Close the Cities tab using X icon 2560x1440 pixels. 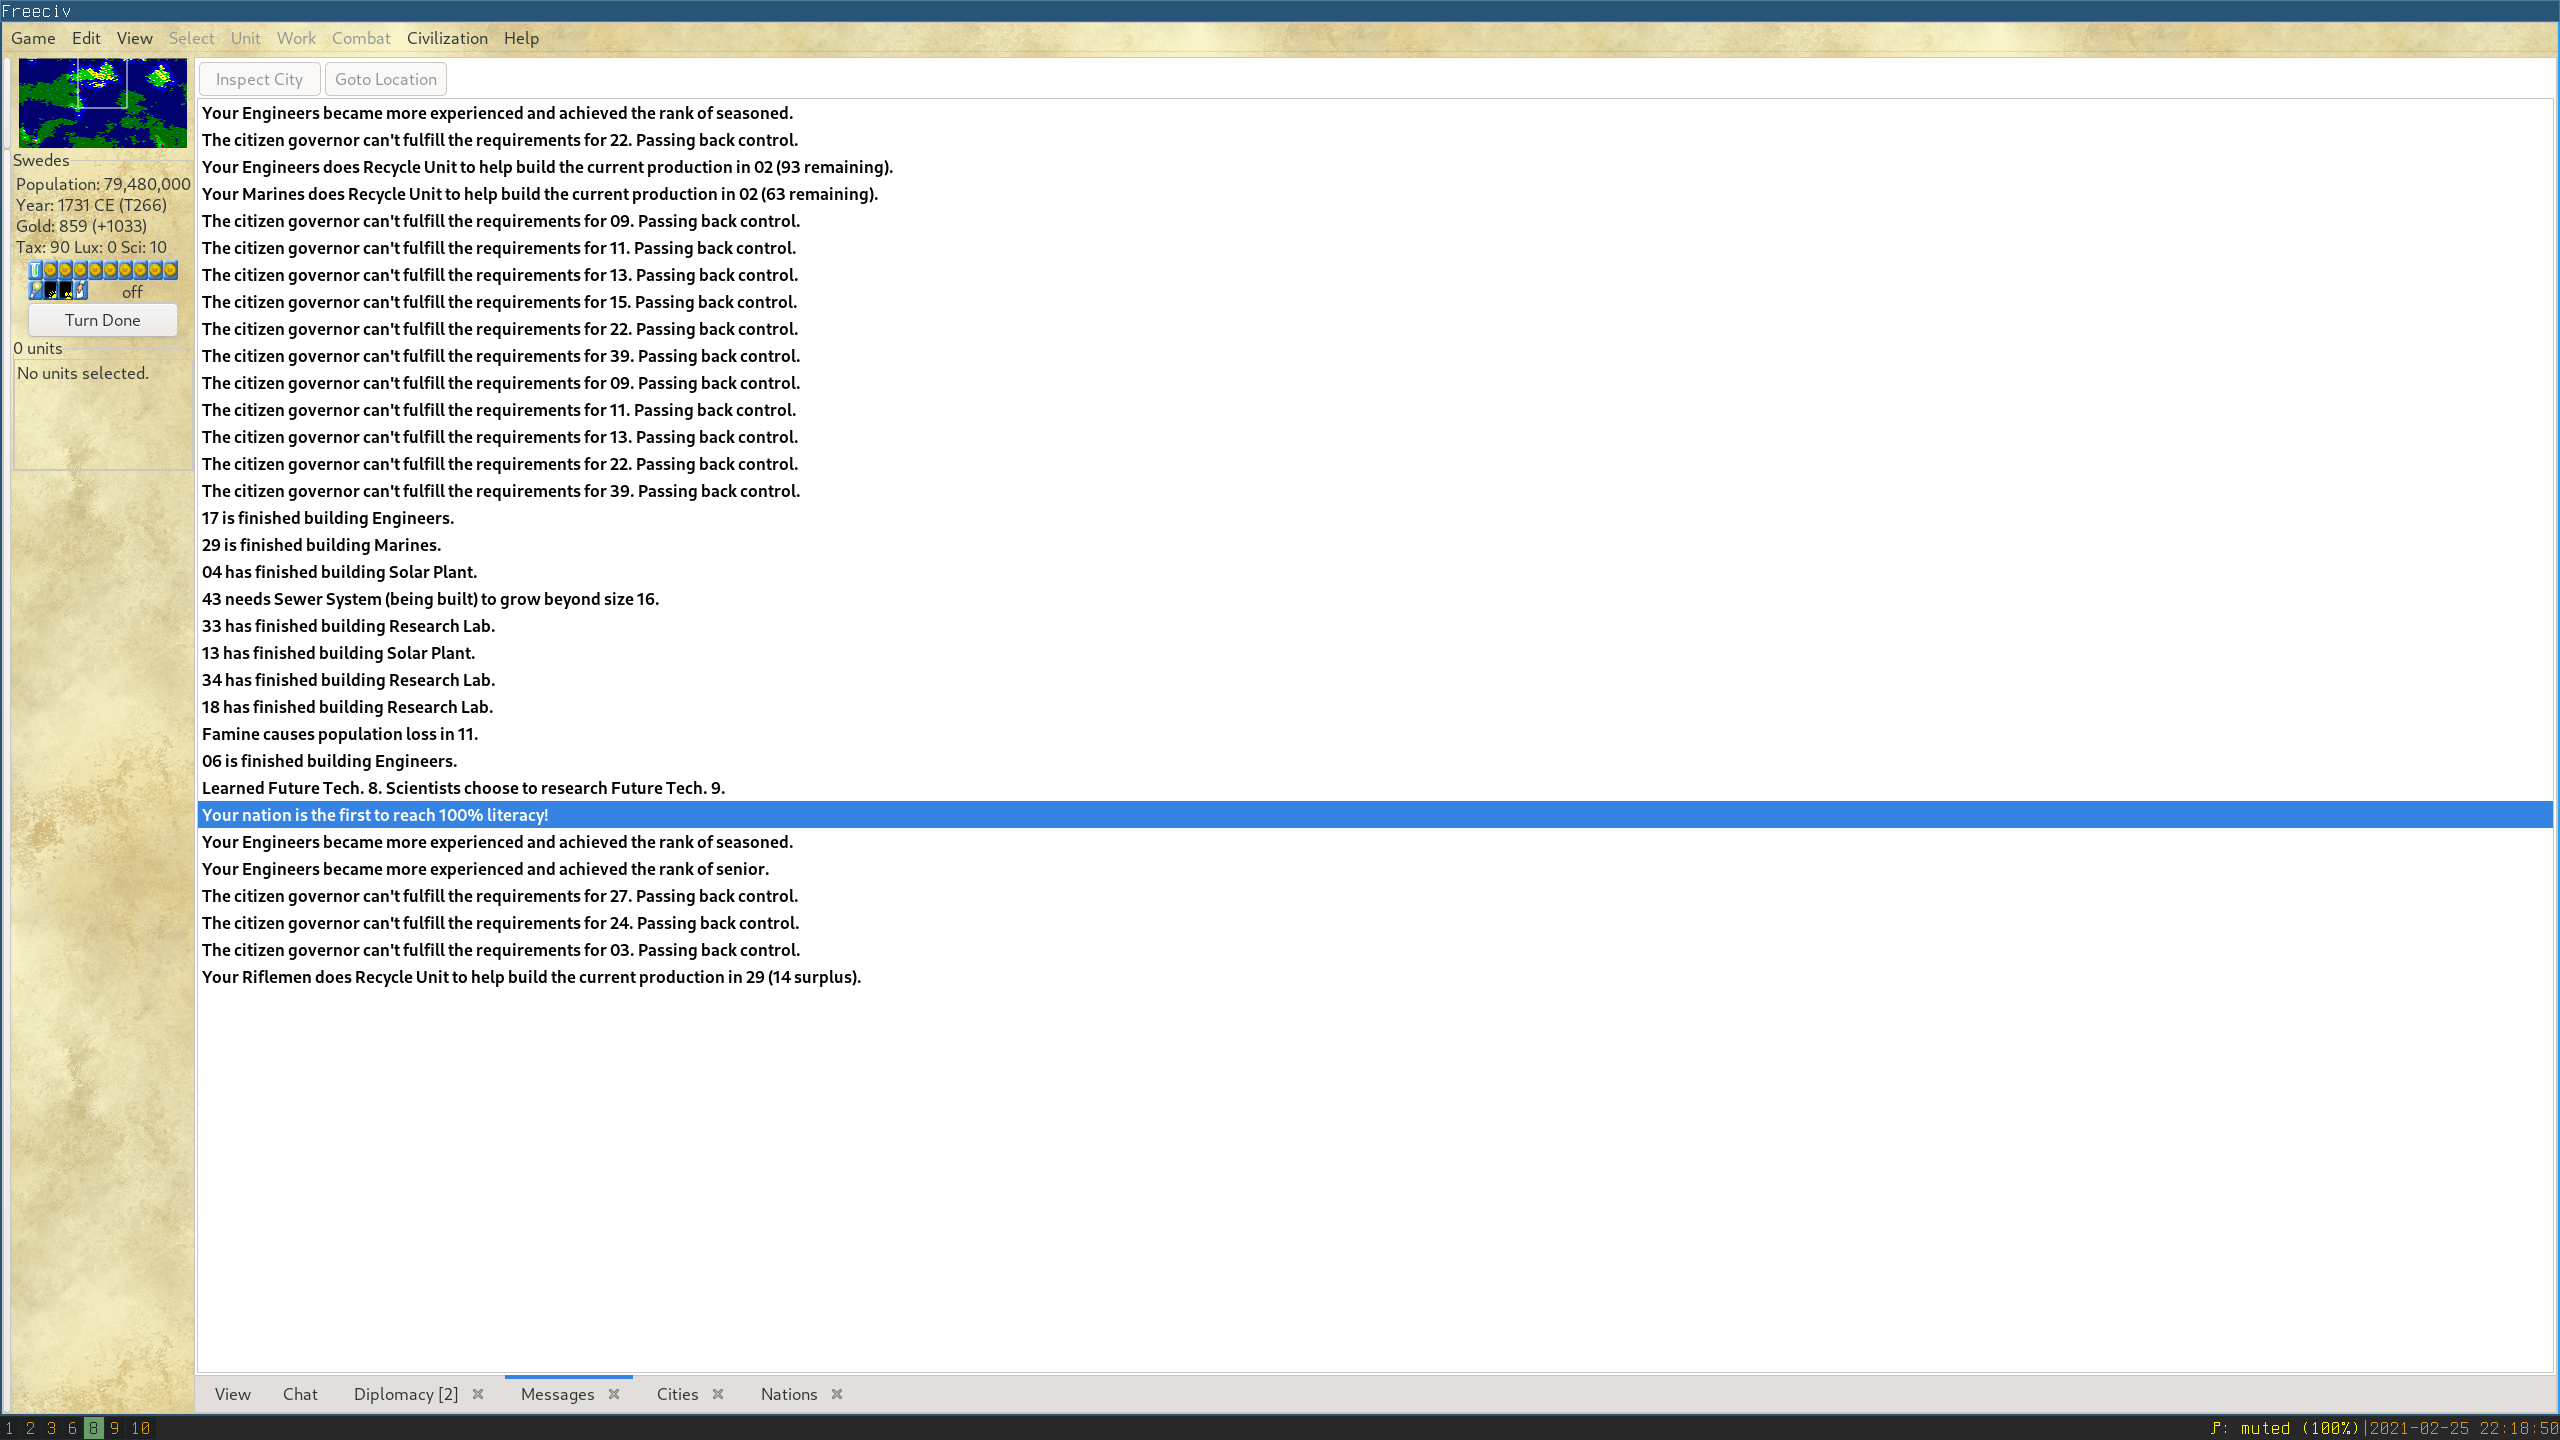pyautogui.click(x=718, y=1394)
